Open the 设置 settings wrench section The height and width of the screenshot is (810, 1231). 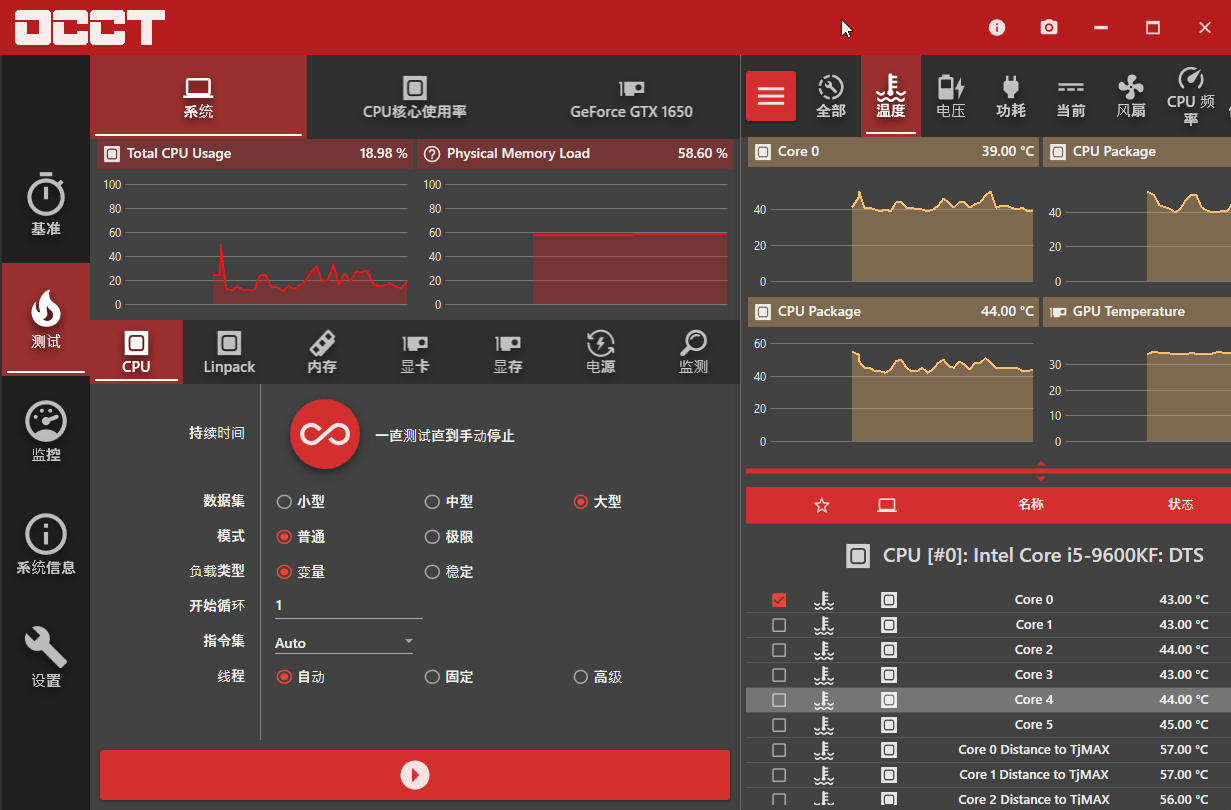[x=45, y=658]
